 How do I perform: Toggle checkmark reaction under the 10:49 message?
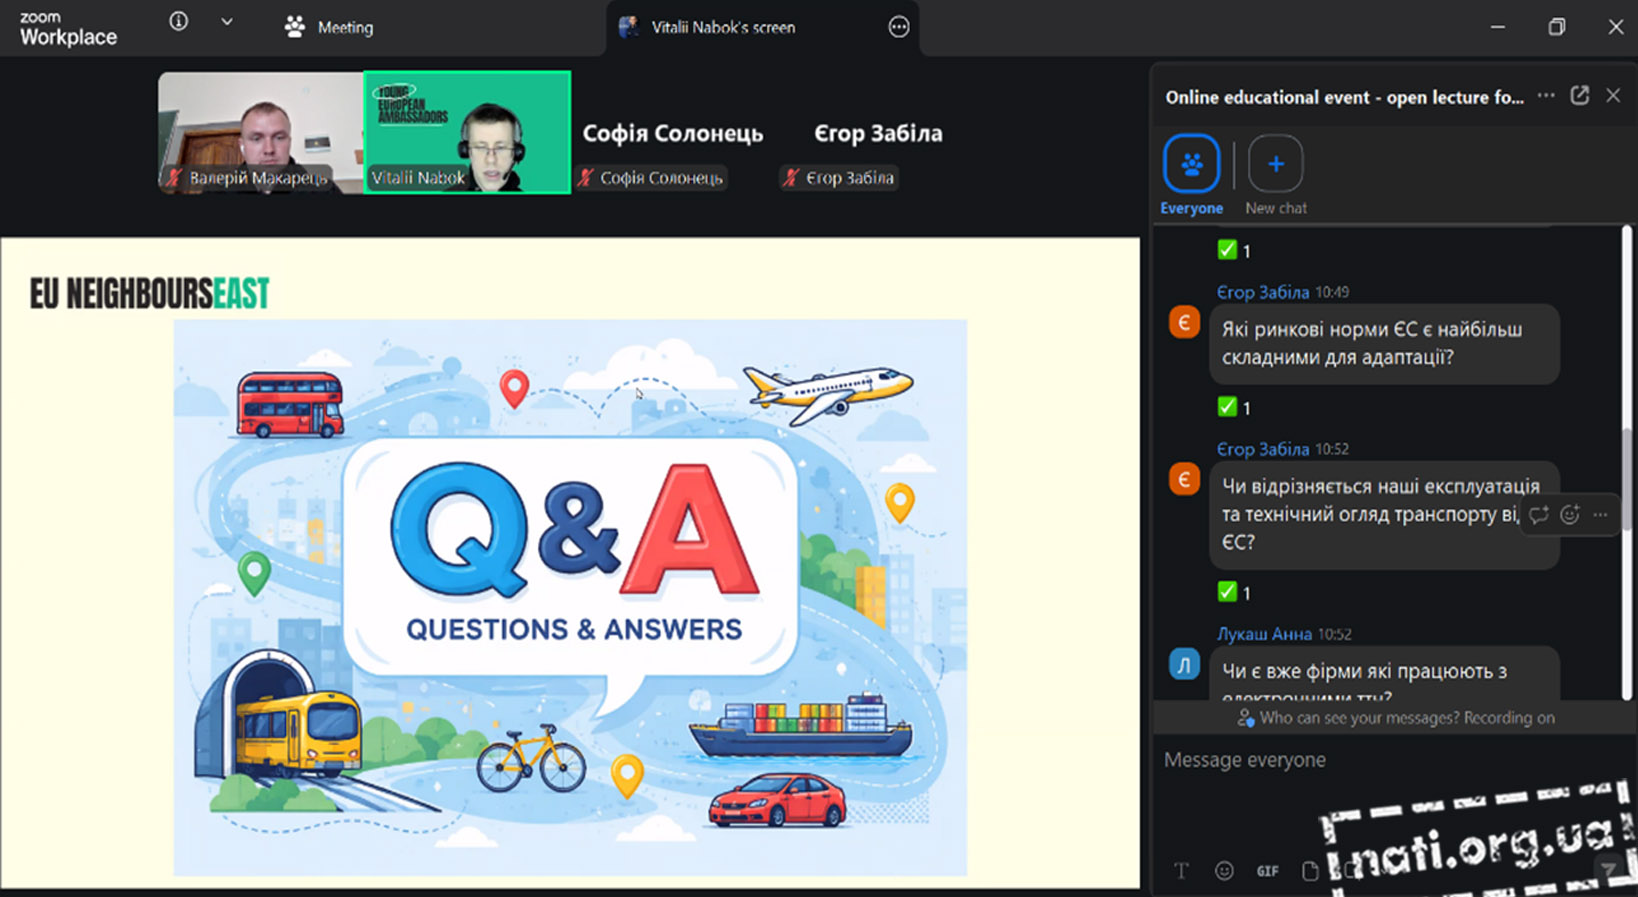(x=1234, y=407)
